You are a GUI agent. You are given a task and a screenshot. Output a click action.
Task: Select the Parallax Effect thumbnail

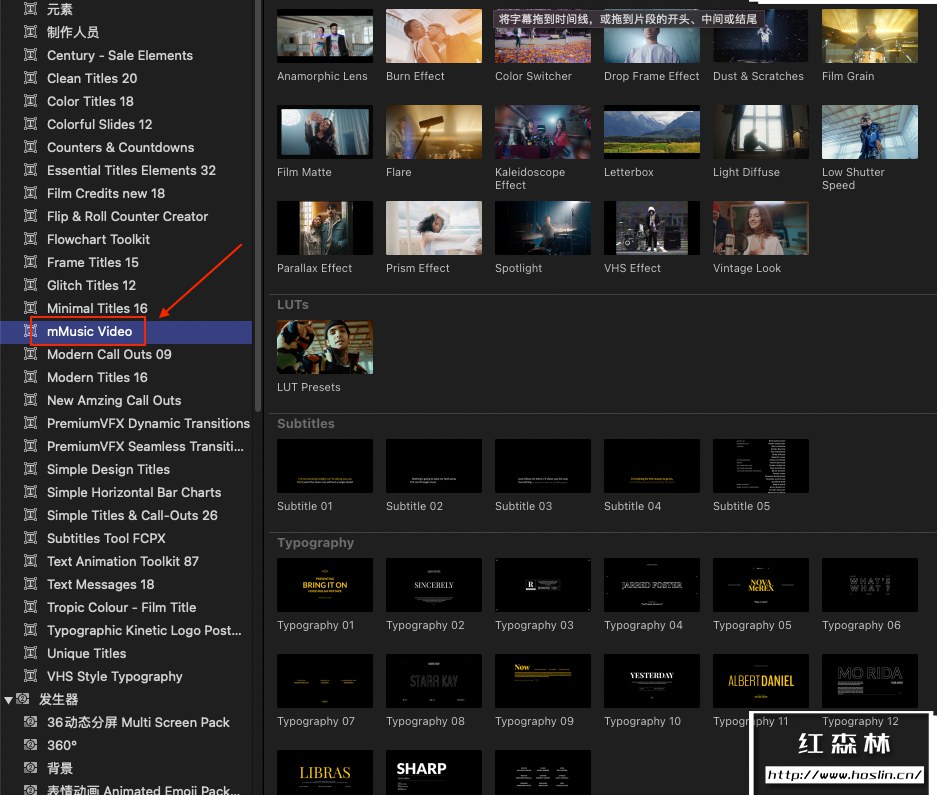(325, 228)
